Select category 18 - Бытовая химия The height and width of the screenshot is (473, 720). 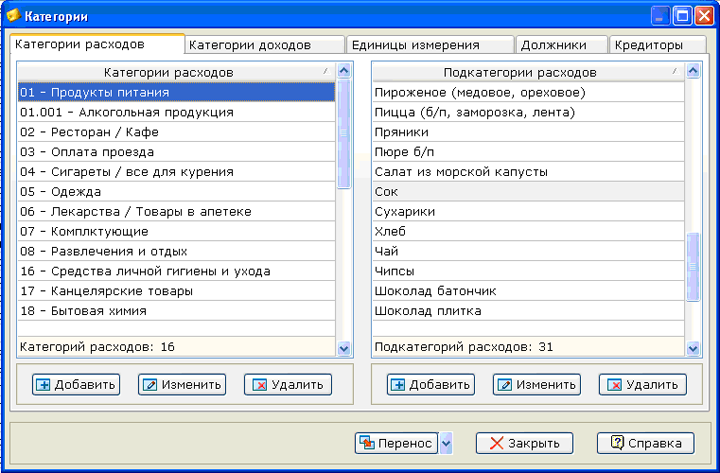(x=176, y=311)
